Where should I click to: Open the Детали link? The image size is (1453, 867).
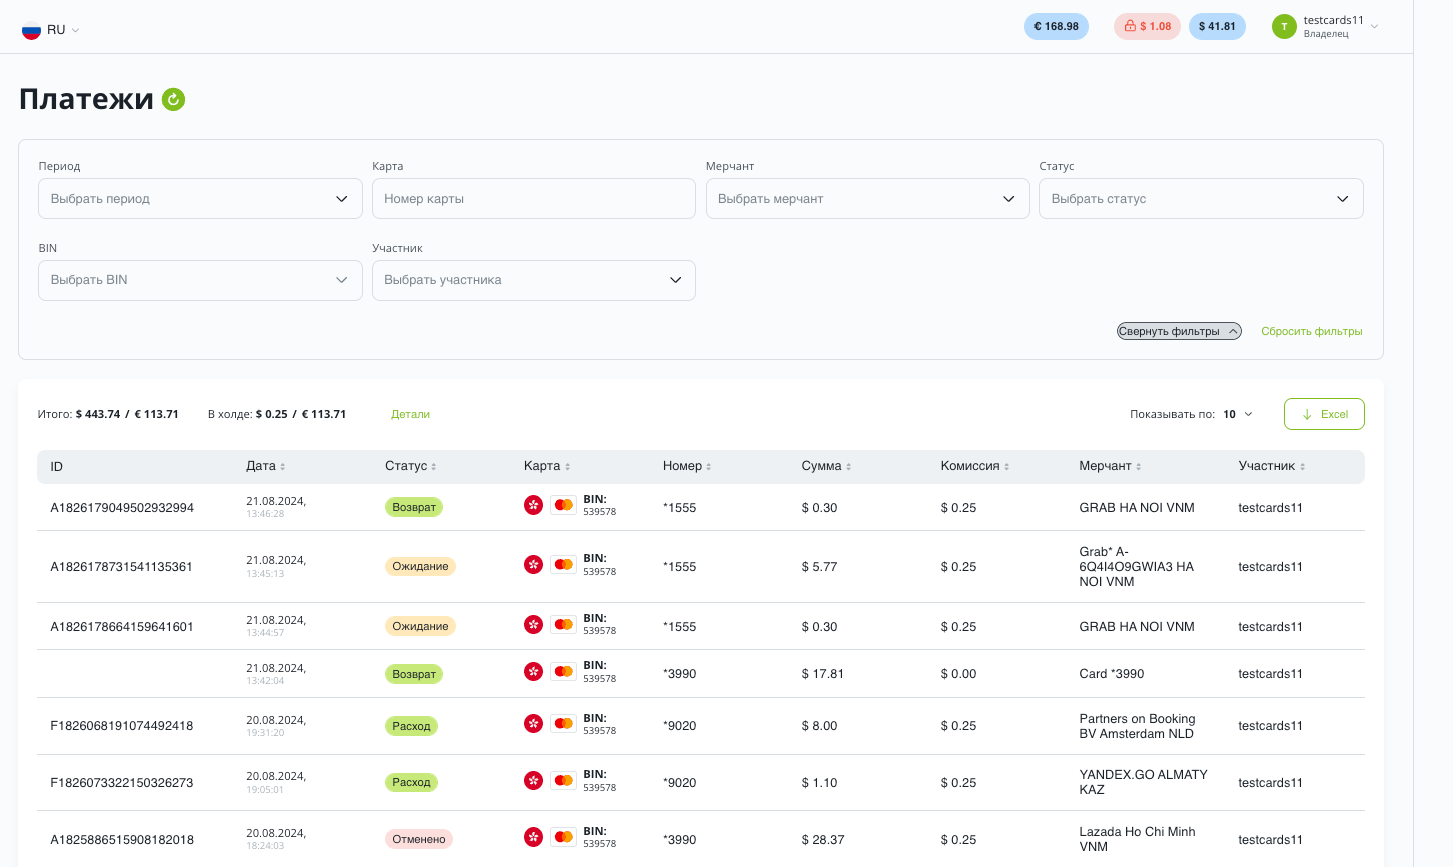point(410,414)
